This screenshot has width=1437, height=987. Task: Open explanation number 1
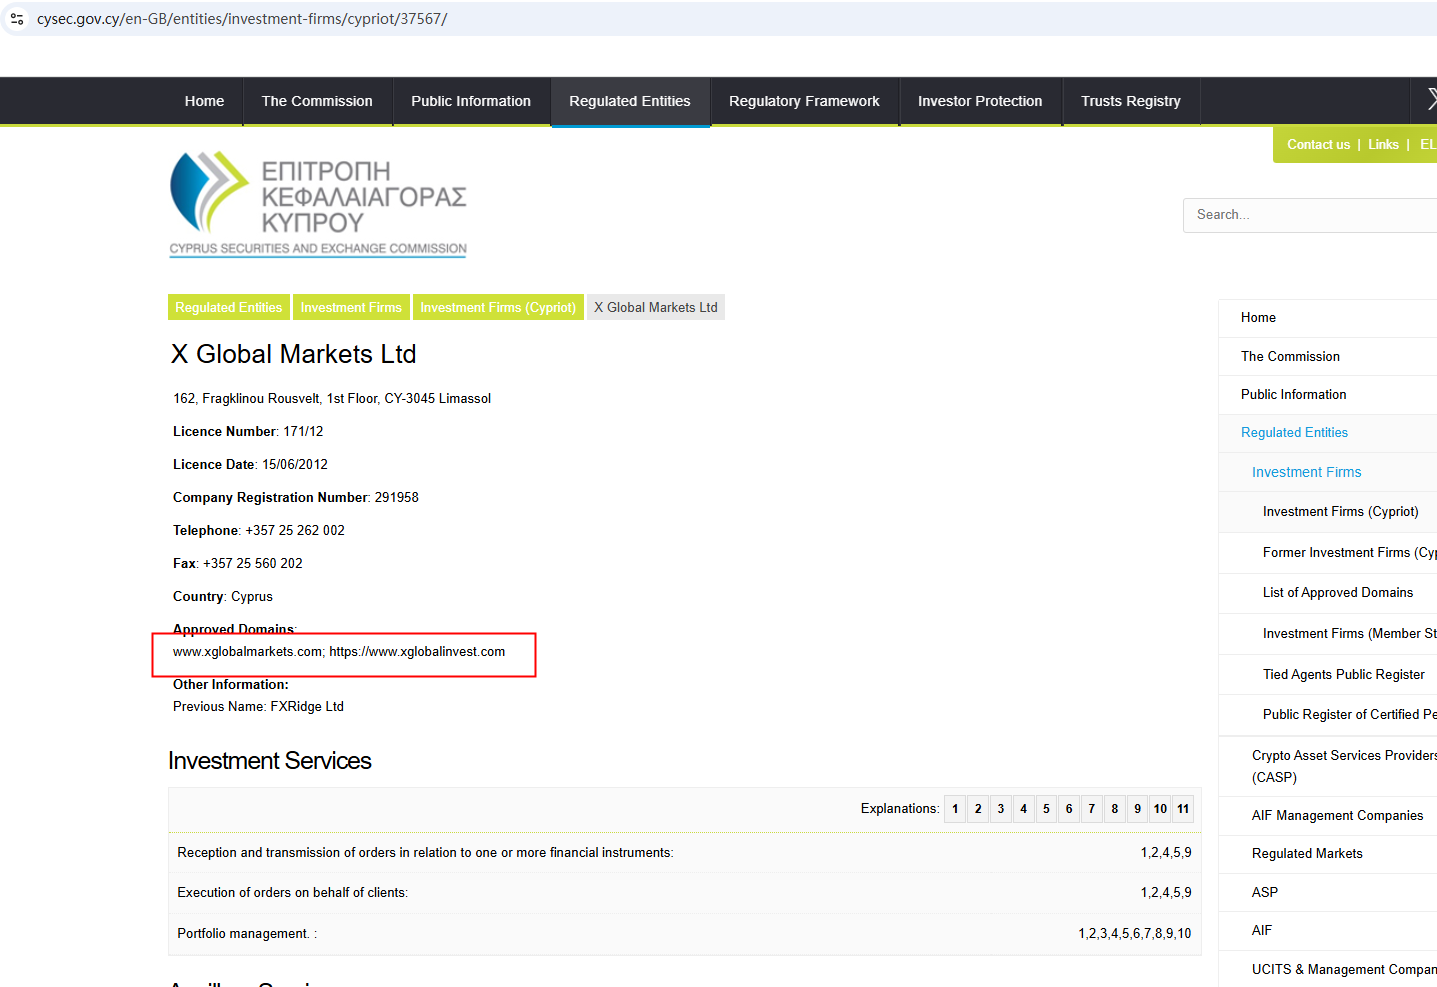[955, 809]
